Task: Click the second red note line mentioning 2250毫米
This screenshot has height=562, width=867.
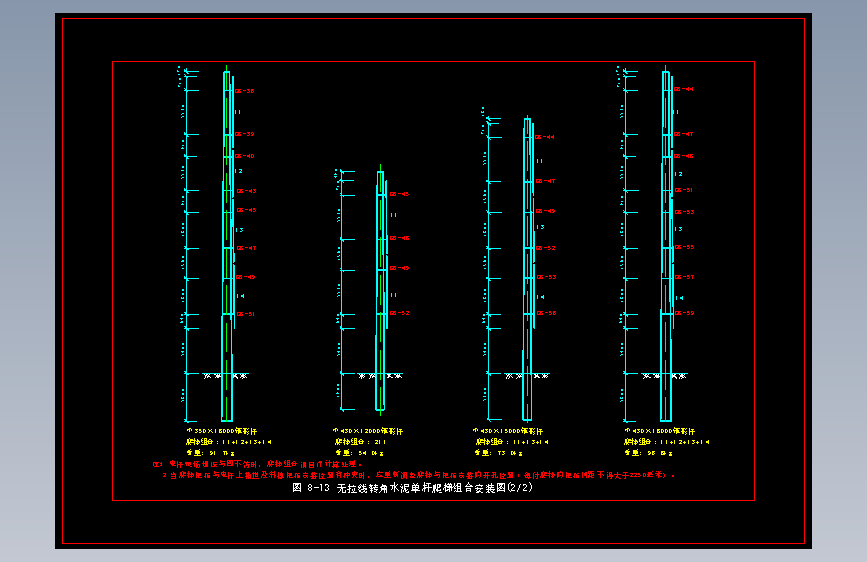Action: coord(419,475)
